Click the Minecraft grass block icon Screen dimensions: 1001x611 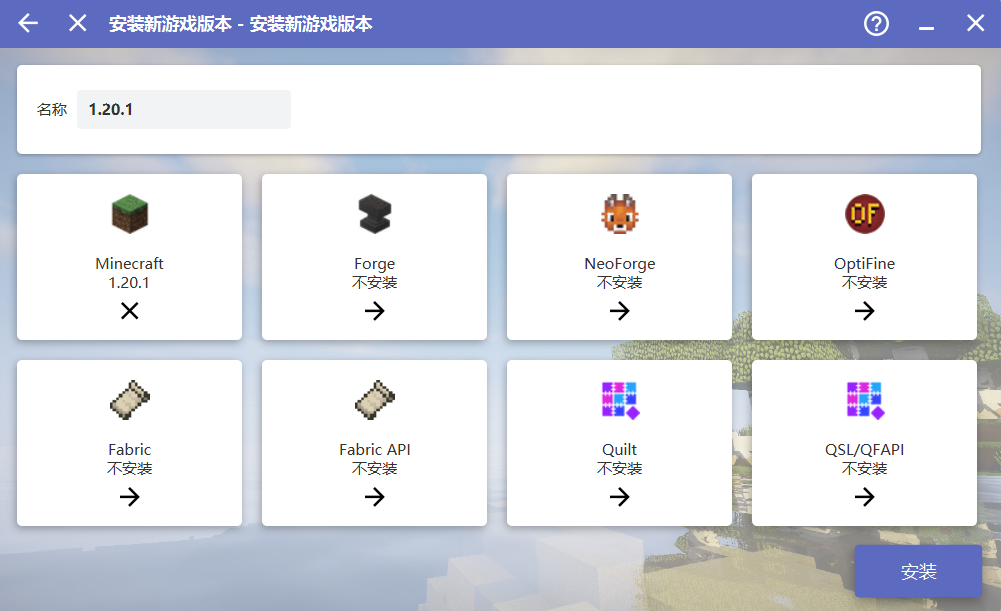[x=130, y=214]
